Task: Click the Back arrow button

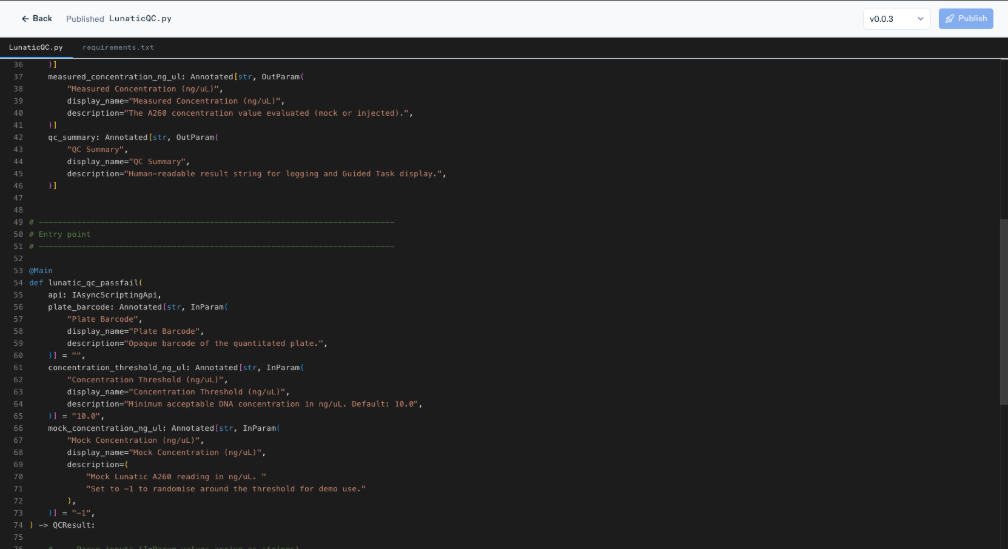Action: tap(37, 19)
